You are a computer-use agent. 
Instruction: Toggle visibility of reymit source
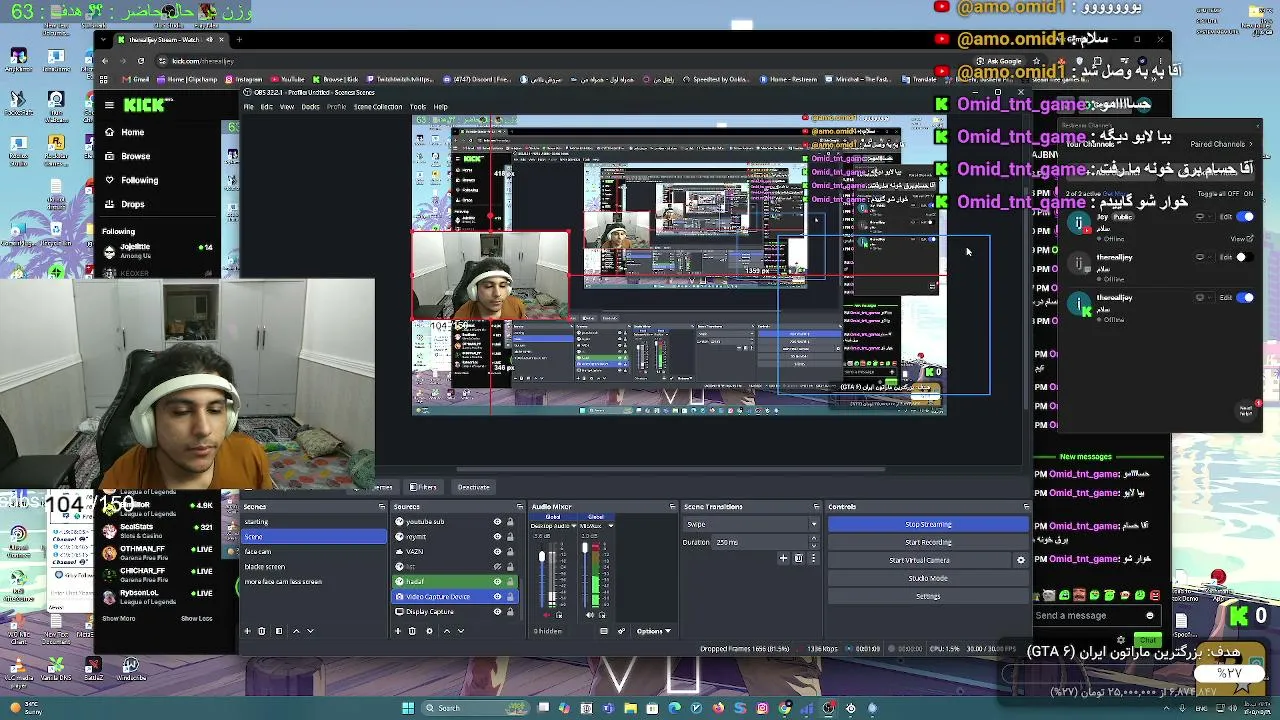pyautogui.click(x=497, y=537)
